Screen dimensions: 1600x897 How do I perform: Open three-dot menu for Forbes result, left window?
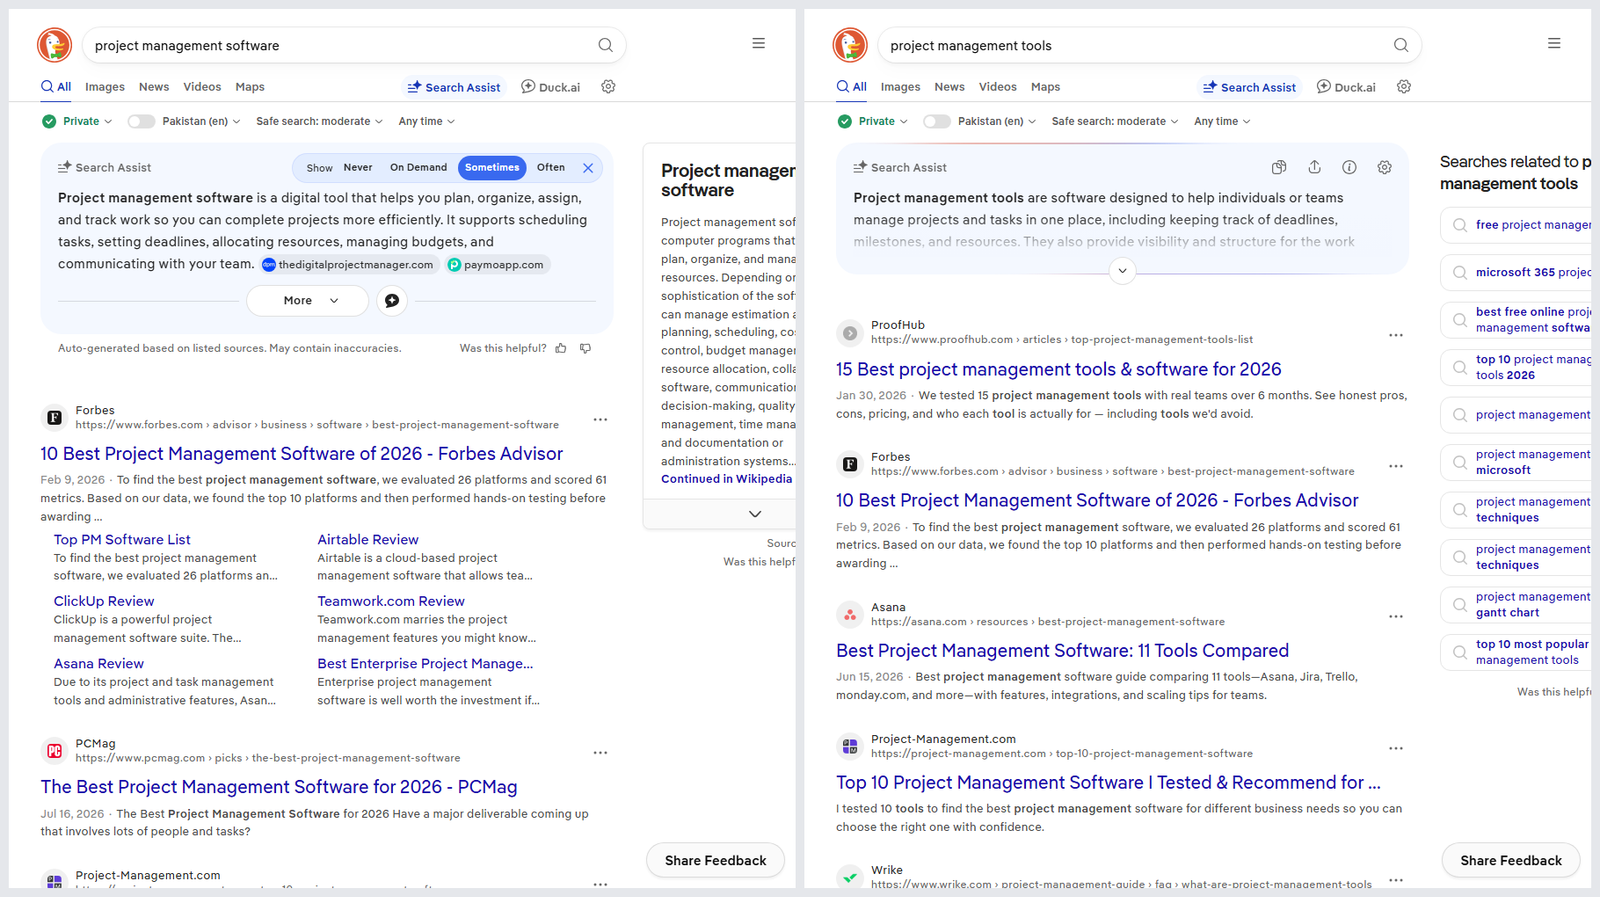point(600,420)
